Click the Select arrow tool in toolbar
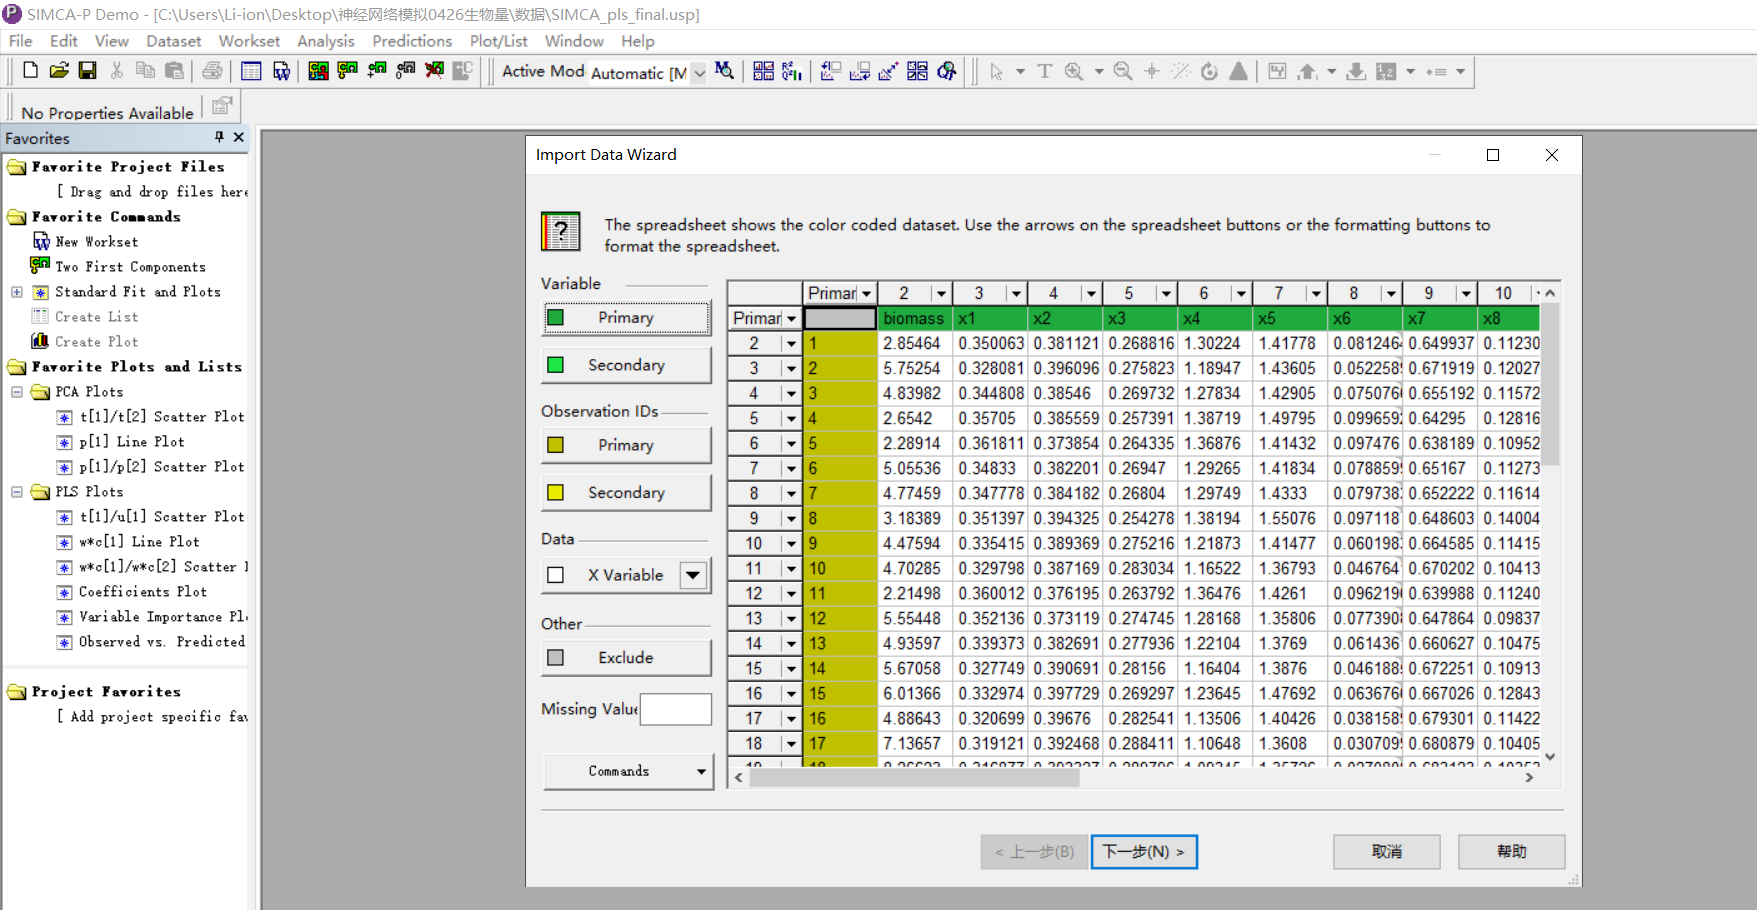1757x910 pixels. 996,71
